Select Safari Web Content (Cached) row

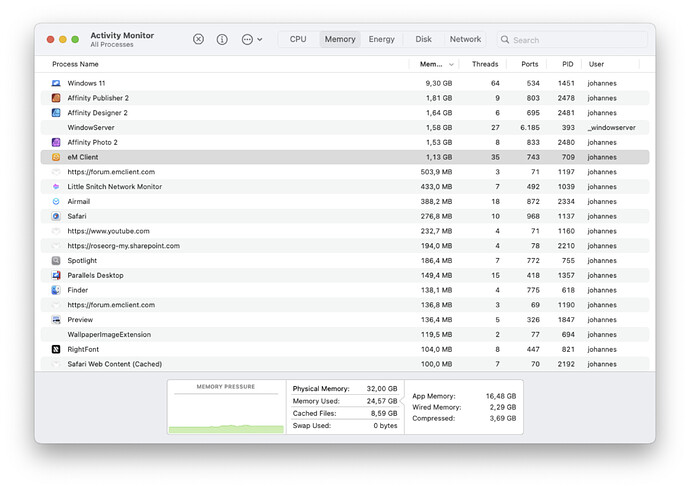[345, 364]
